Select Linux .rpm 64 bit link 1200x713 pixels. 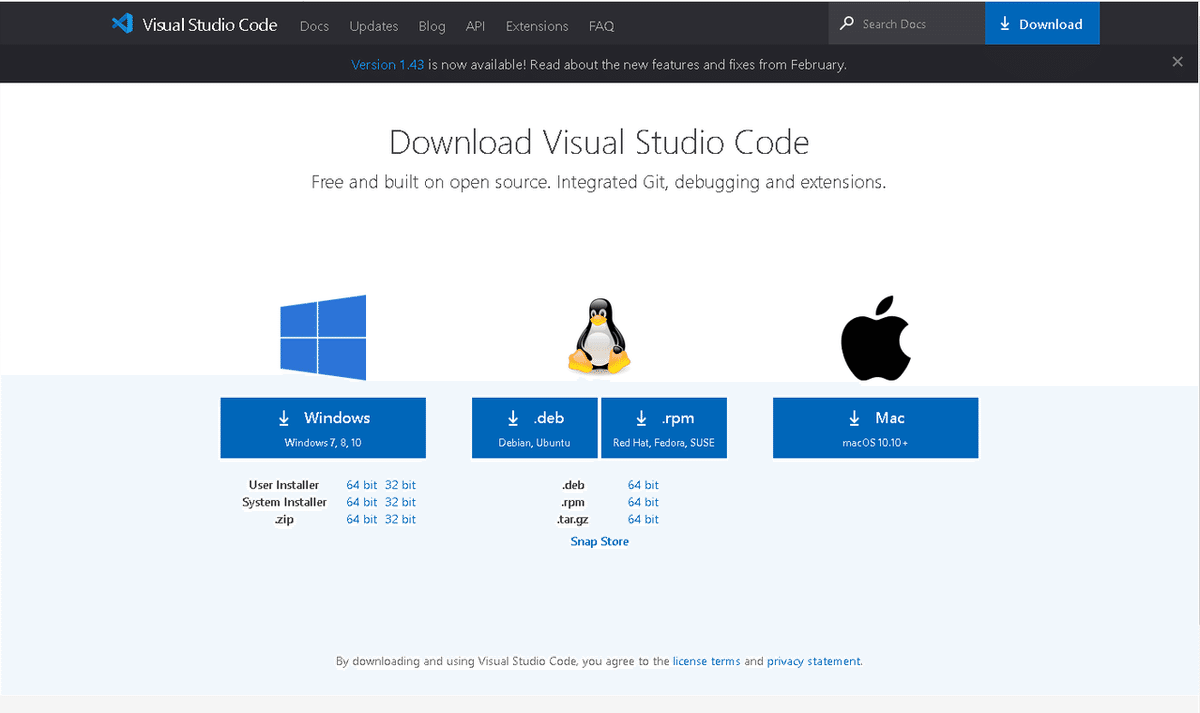point(643,502)
